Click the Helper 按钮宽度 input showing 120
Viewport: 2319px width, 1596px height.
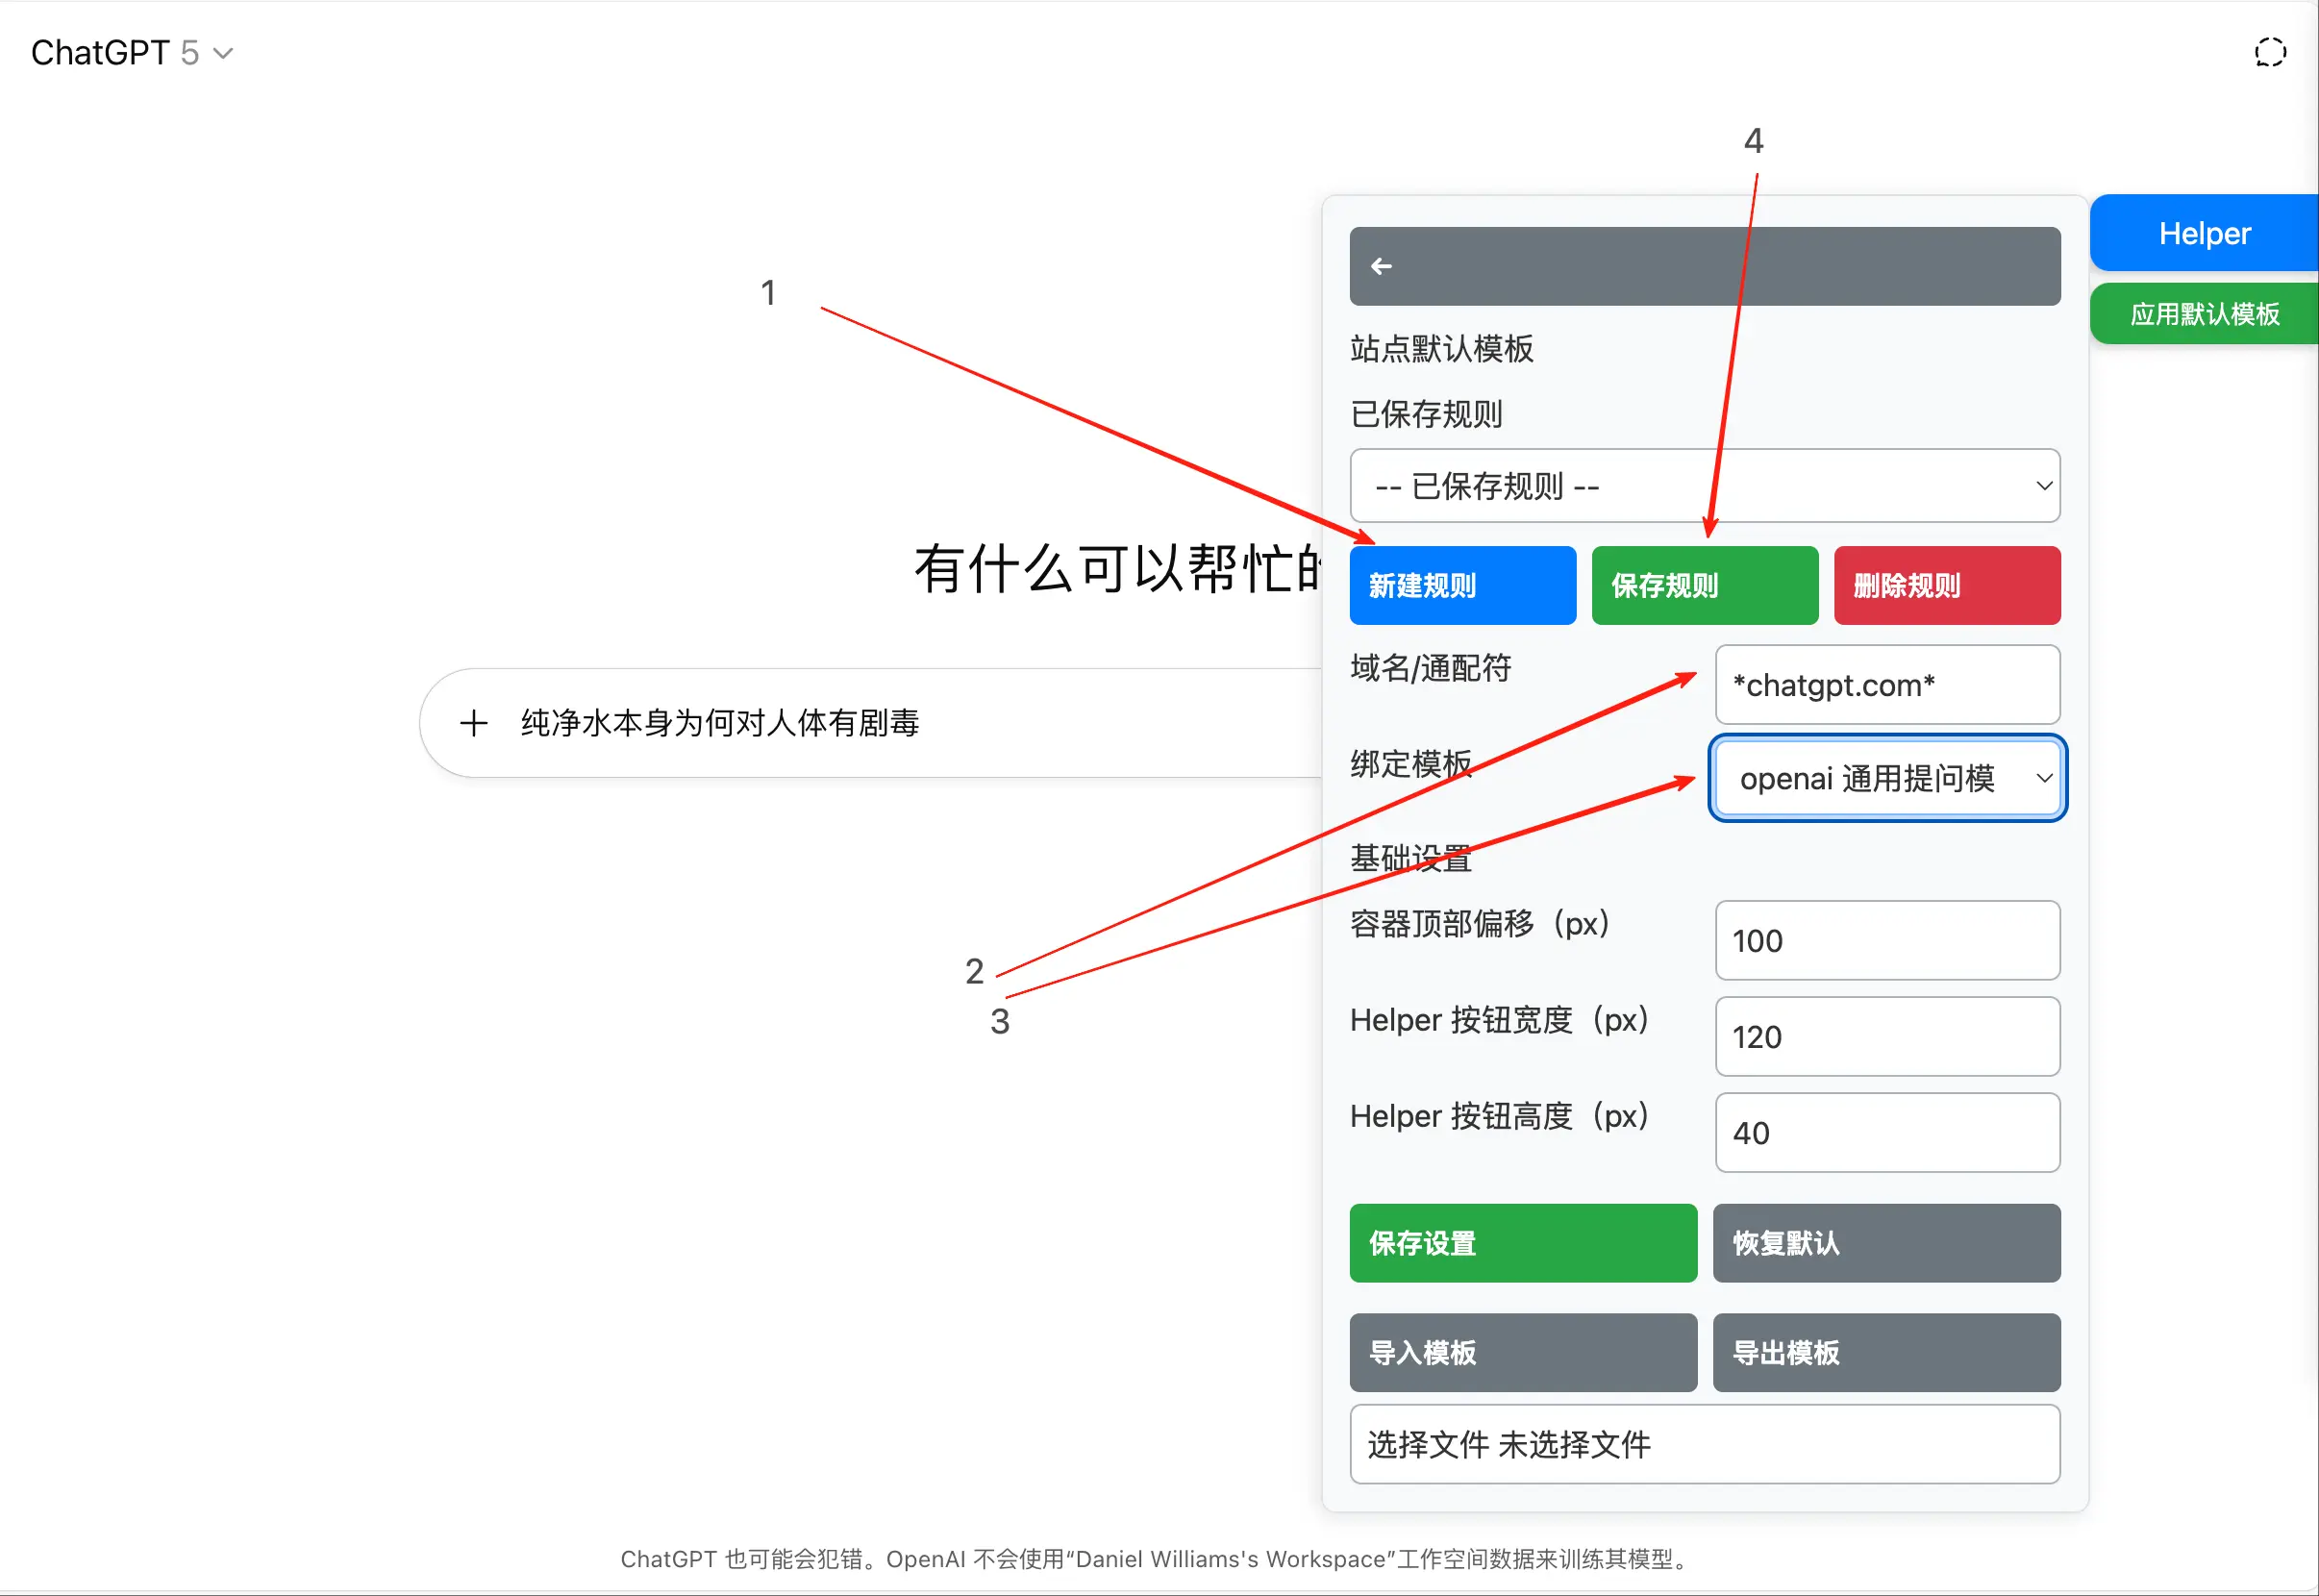(x=1887, y=1037)
